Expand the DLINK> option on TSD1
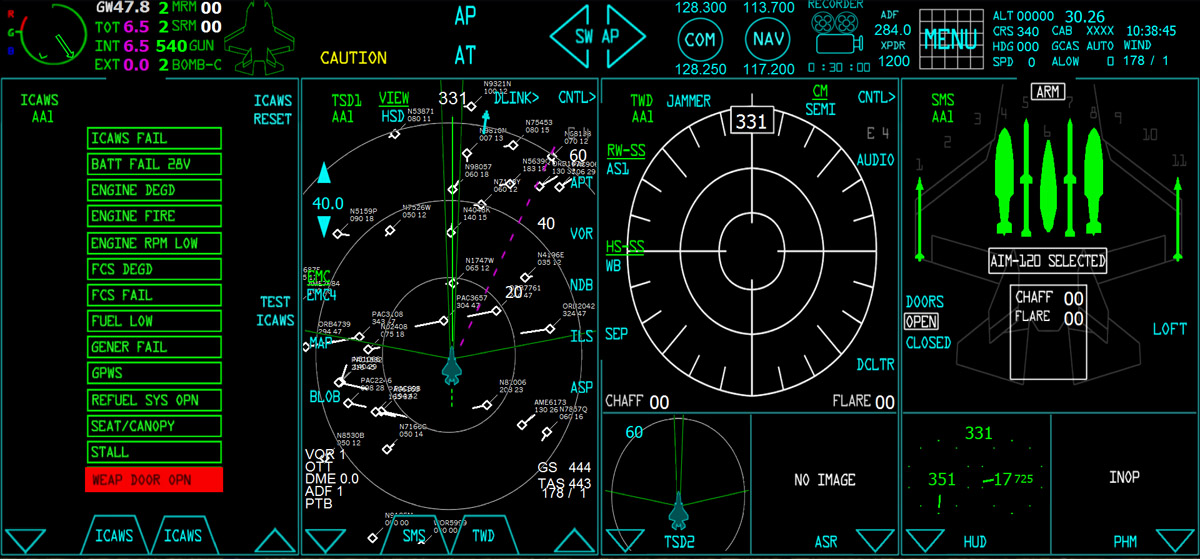 point(516,98)
